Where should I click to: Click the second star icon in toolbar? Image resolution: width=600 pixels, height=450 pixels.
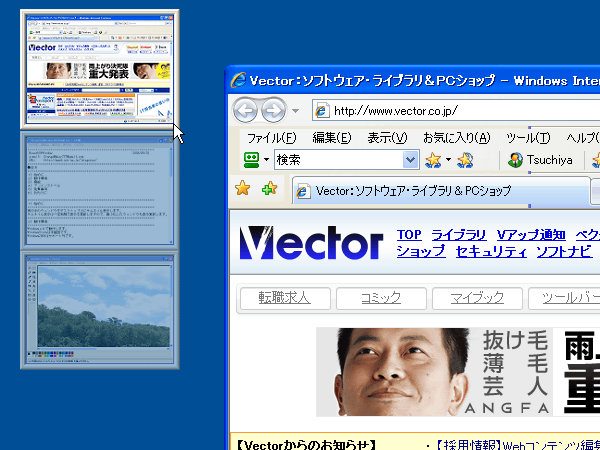pos(465,160)
